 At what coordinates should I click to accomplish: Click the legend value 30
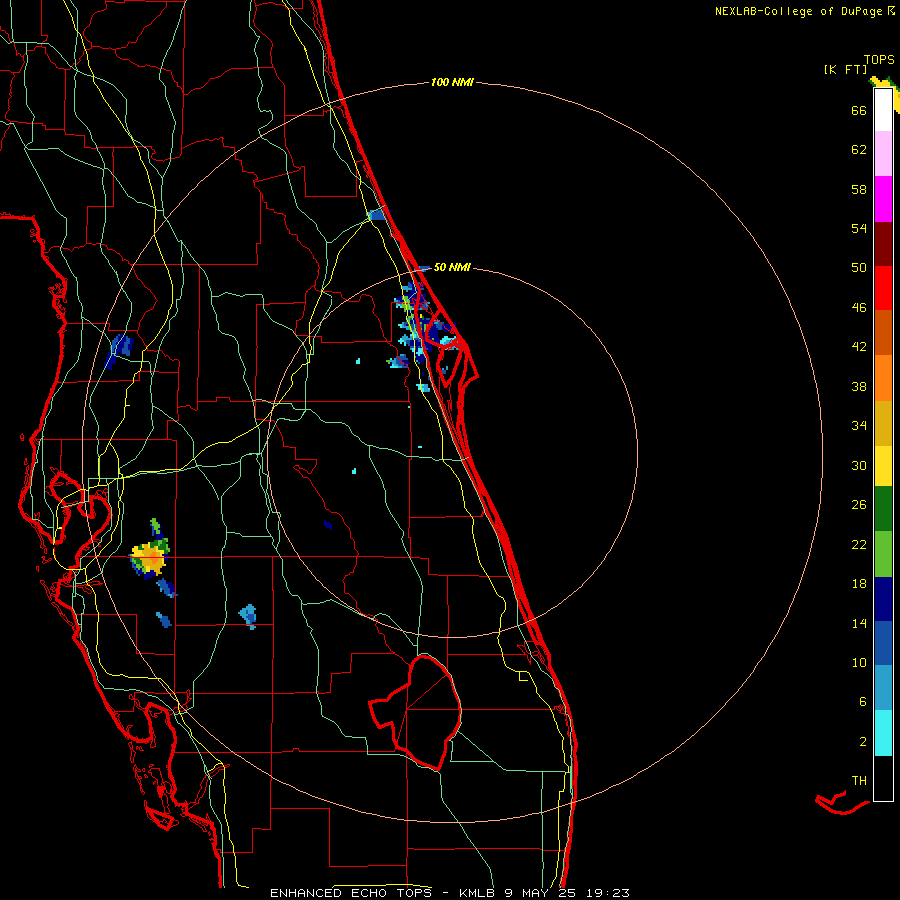click(x=859, y=465)
